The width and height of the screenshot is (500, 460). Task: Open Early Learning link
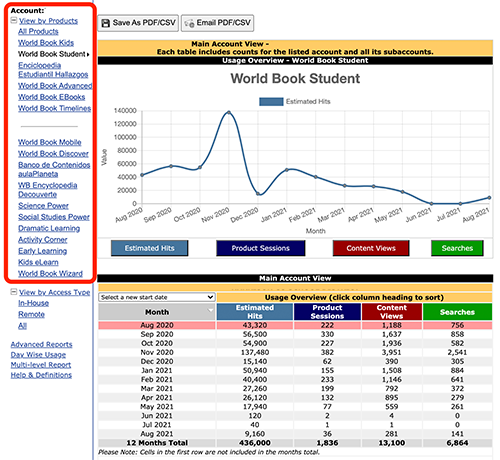(43, 251)
